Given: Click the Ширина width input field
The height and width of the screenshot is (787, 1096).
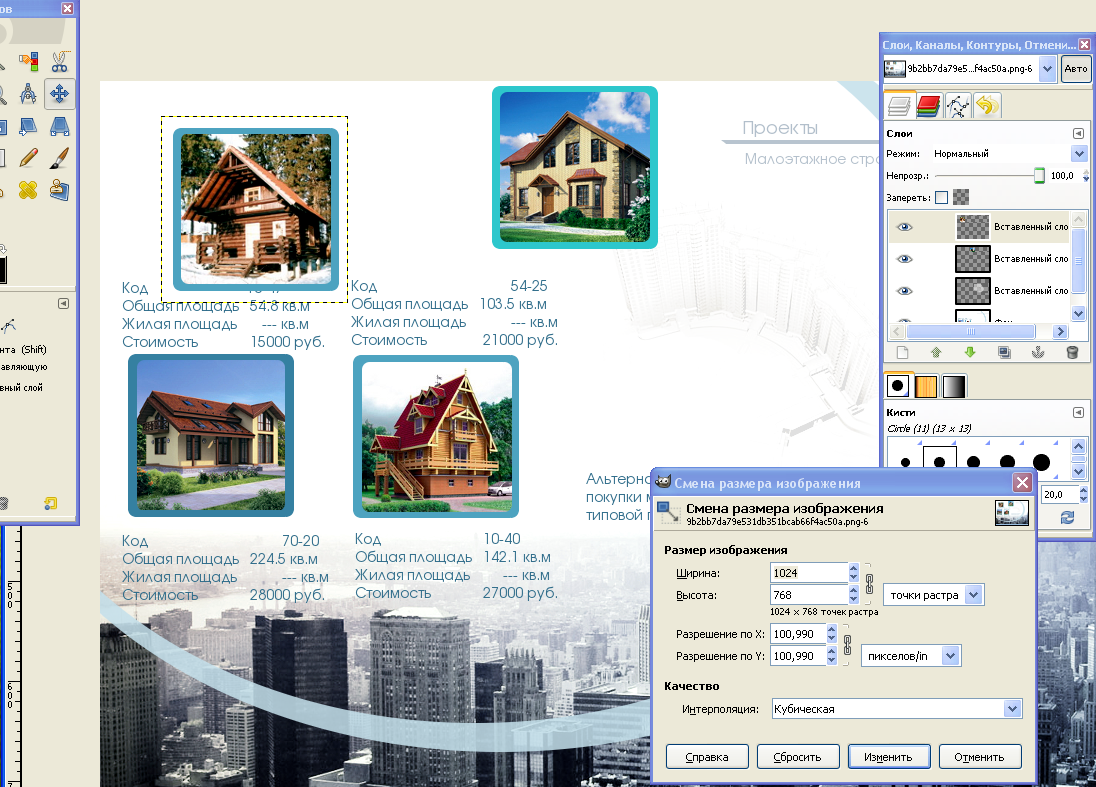Looking at the screenshot, I should click(809, 573).
